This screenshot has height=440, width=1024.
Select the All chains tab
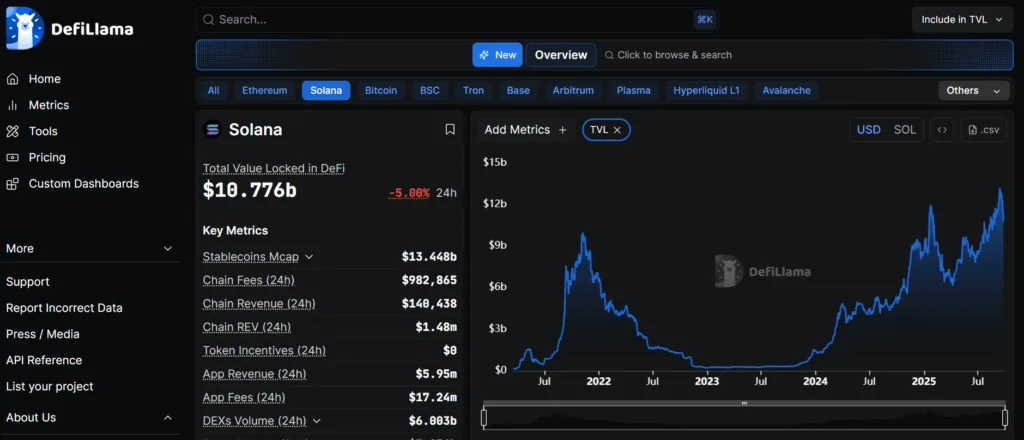[x=214, y=91]
